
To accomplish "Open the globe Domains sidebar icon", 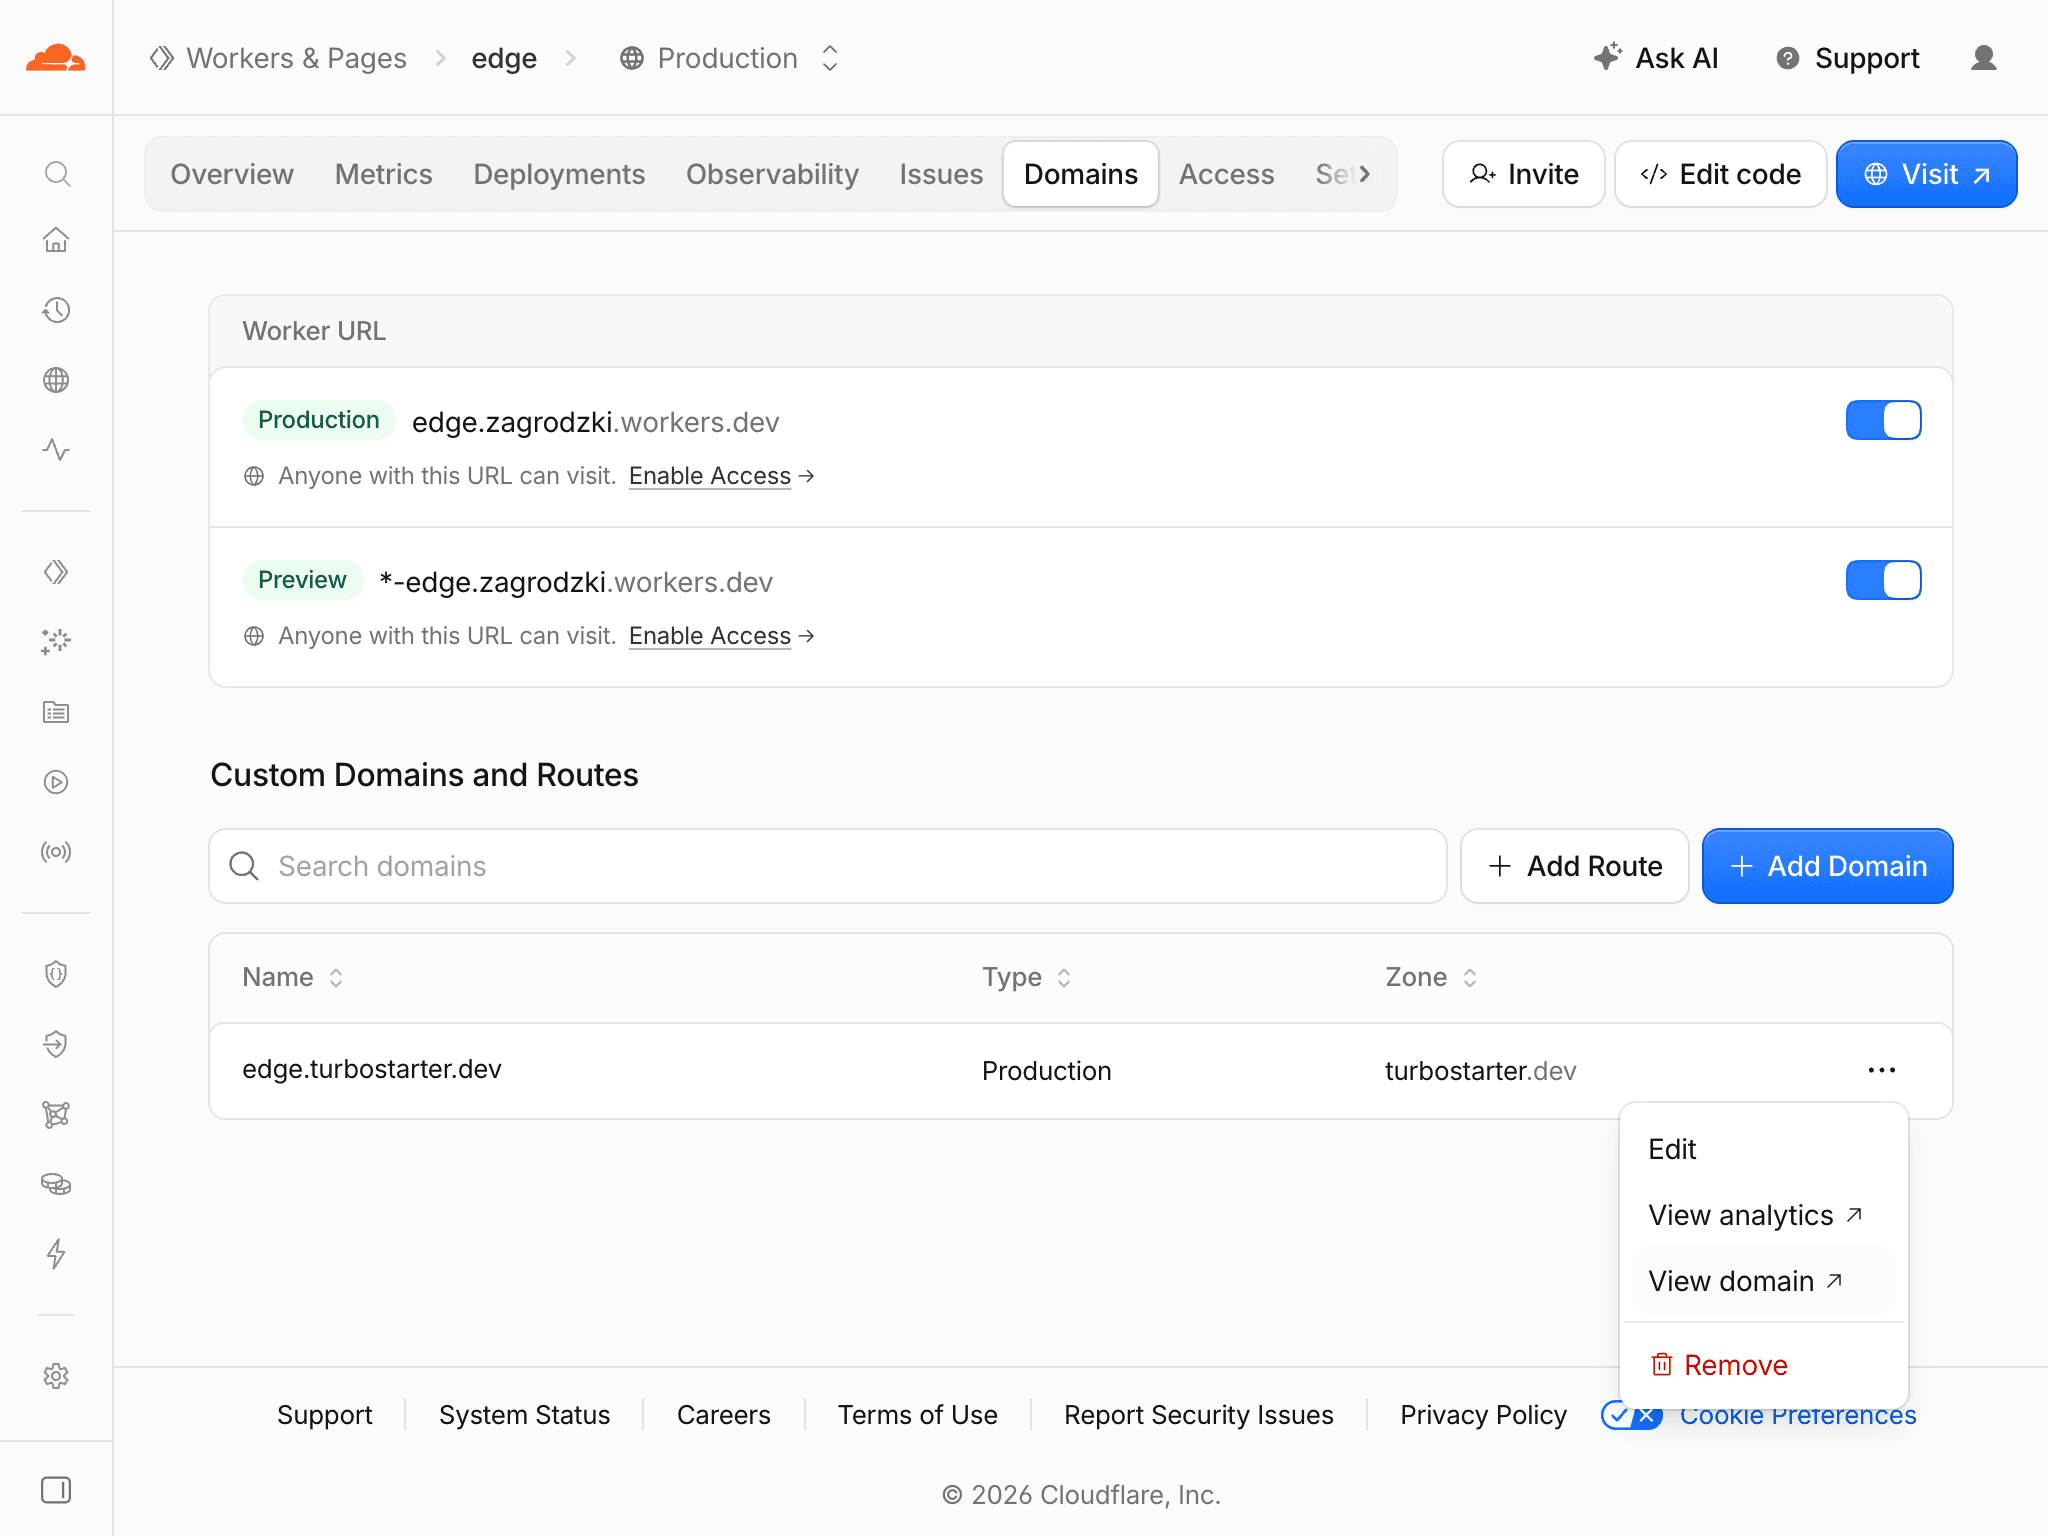I will (x=56, y=380).
